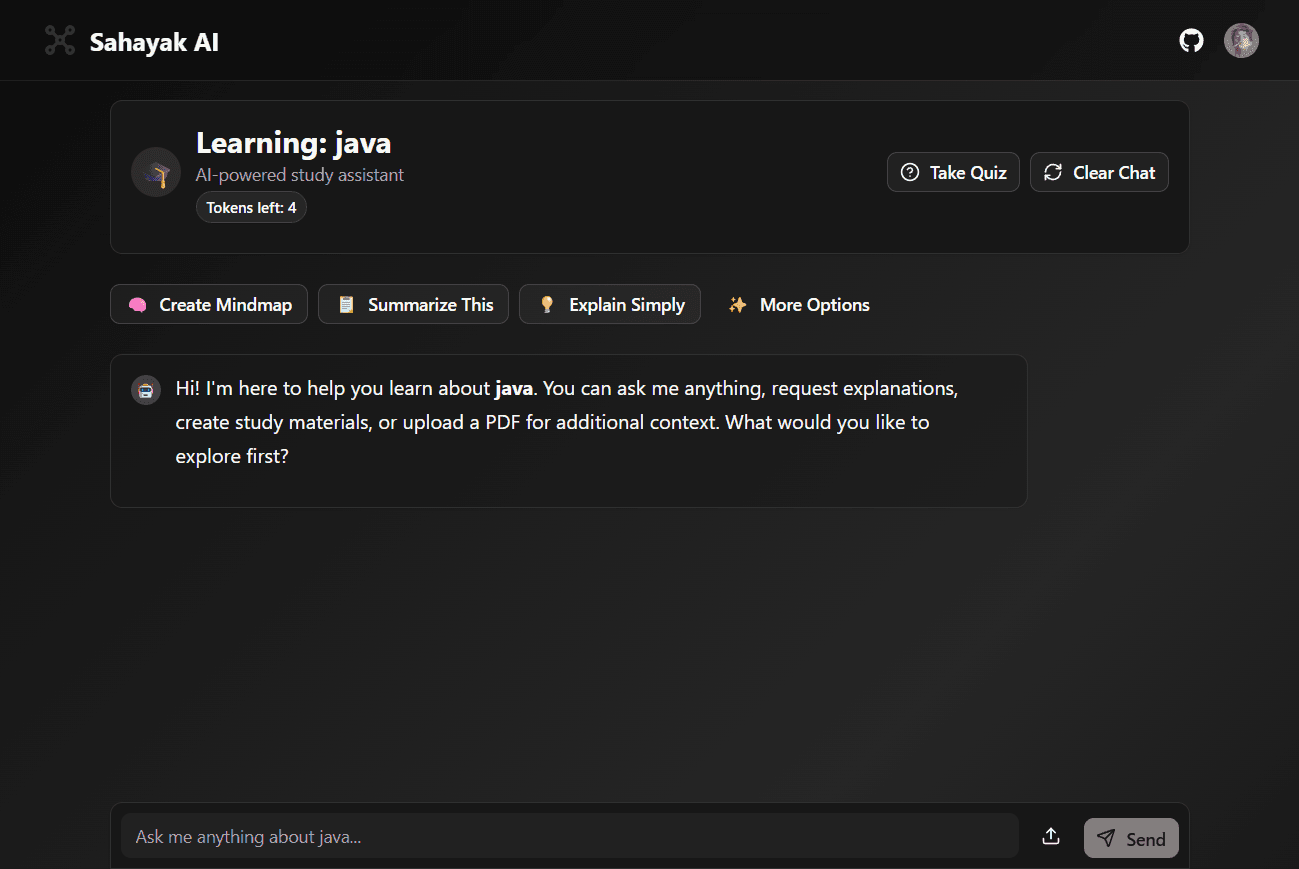The width and height of the screenshot is (1299, 869).
Task: Open the GitHub repository icon
Action: [x=1191, y=41]
